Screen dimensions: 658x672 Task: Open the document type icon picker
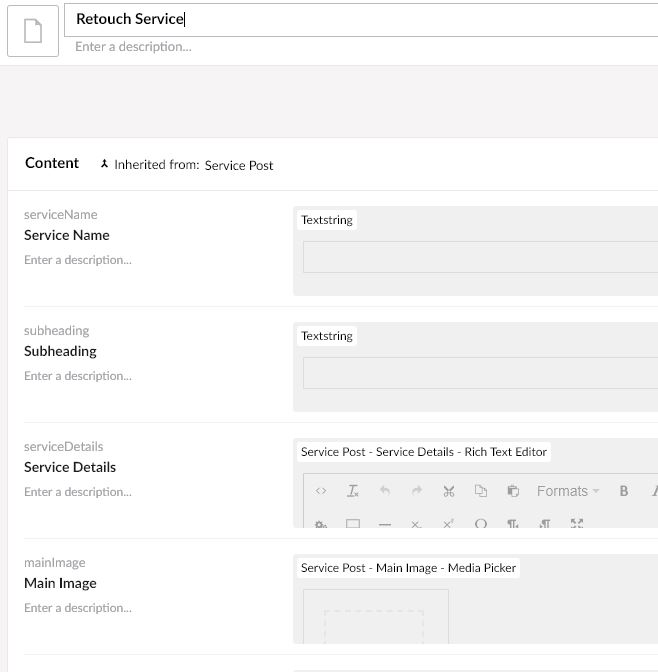point(33,31)
